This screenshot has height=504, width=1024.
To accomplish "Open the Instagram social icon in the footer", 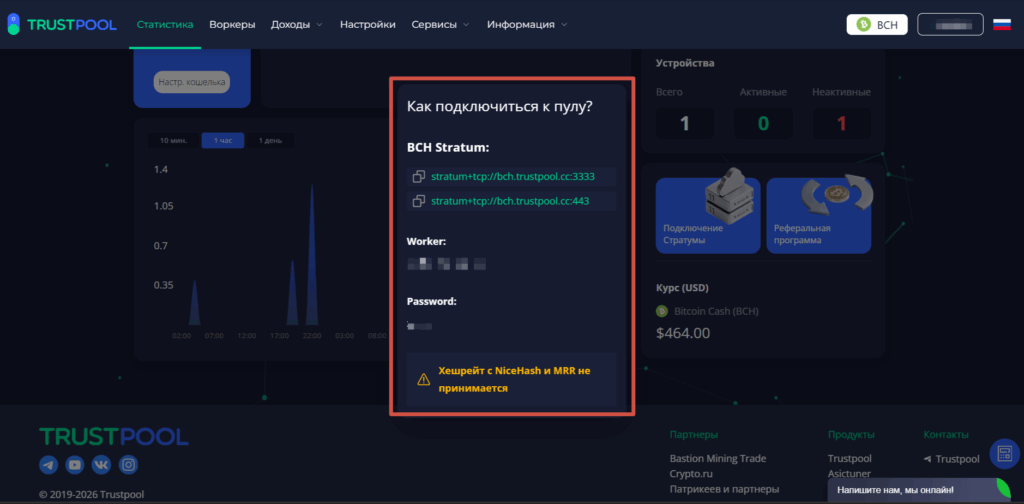I will 129,465.
